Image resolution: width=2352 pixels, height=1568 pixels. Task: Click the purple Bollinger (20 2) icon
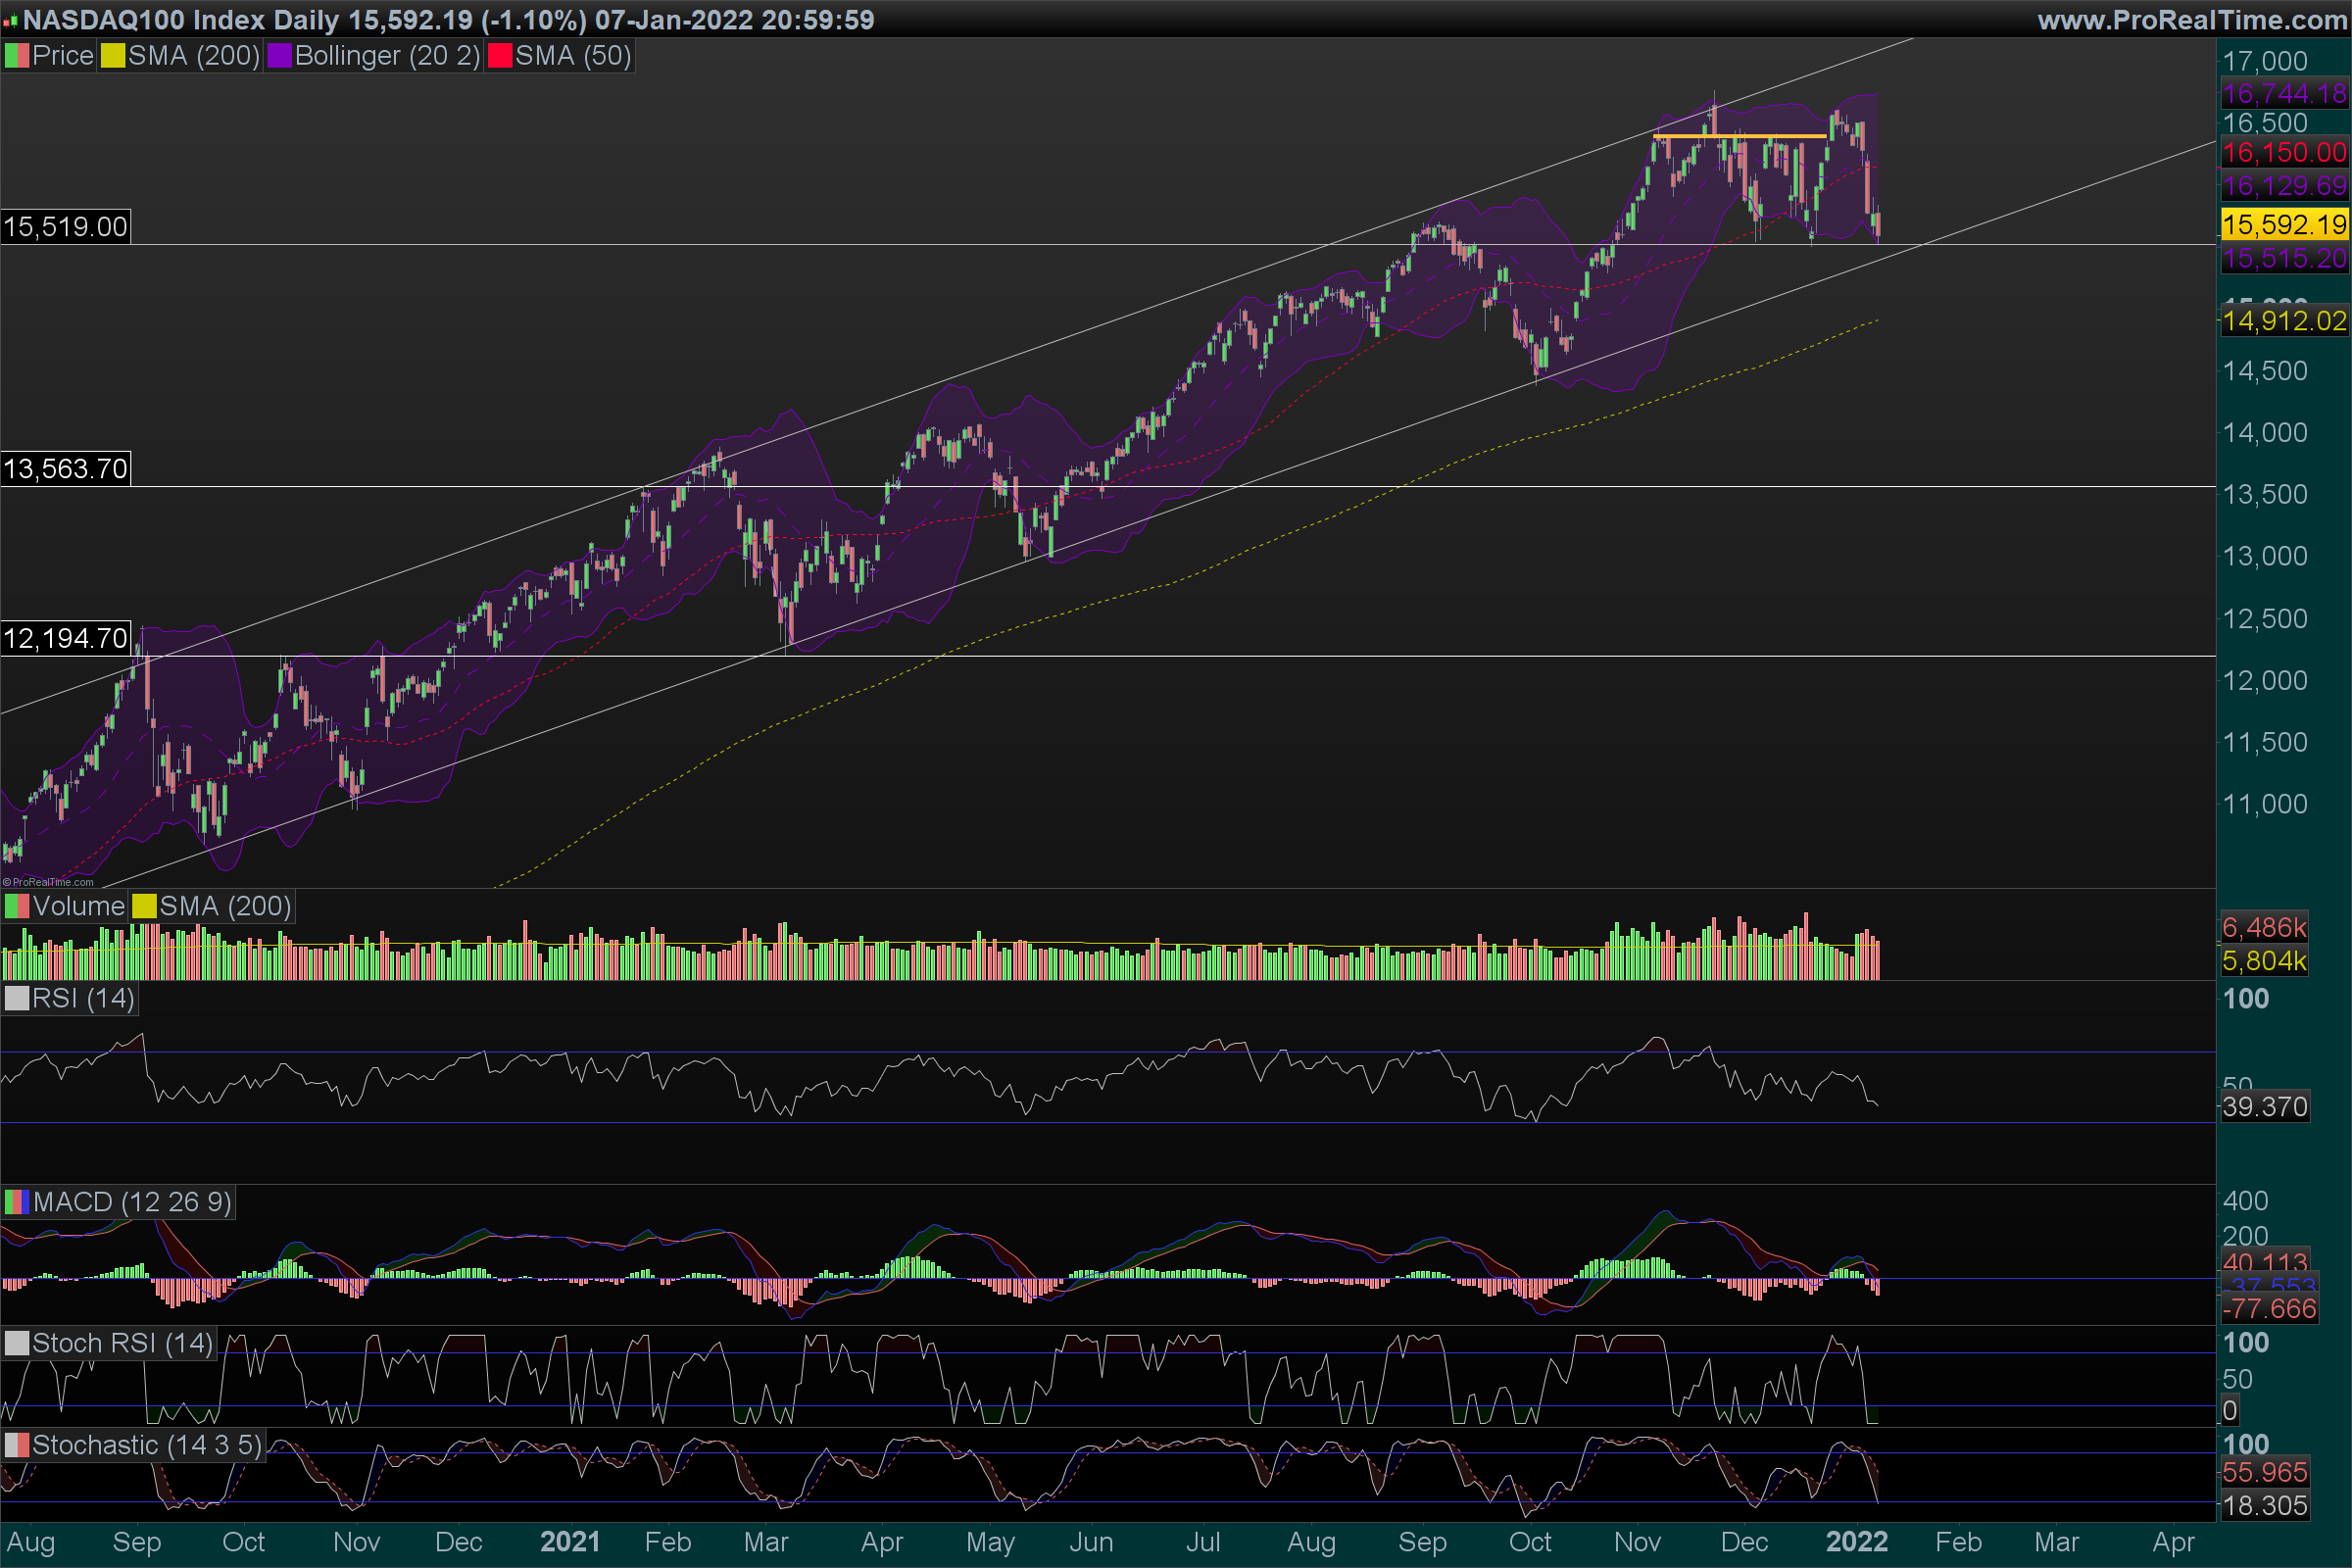click(x=279, y=56)
